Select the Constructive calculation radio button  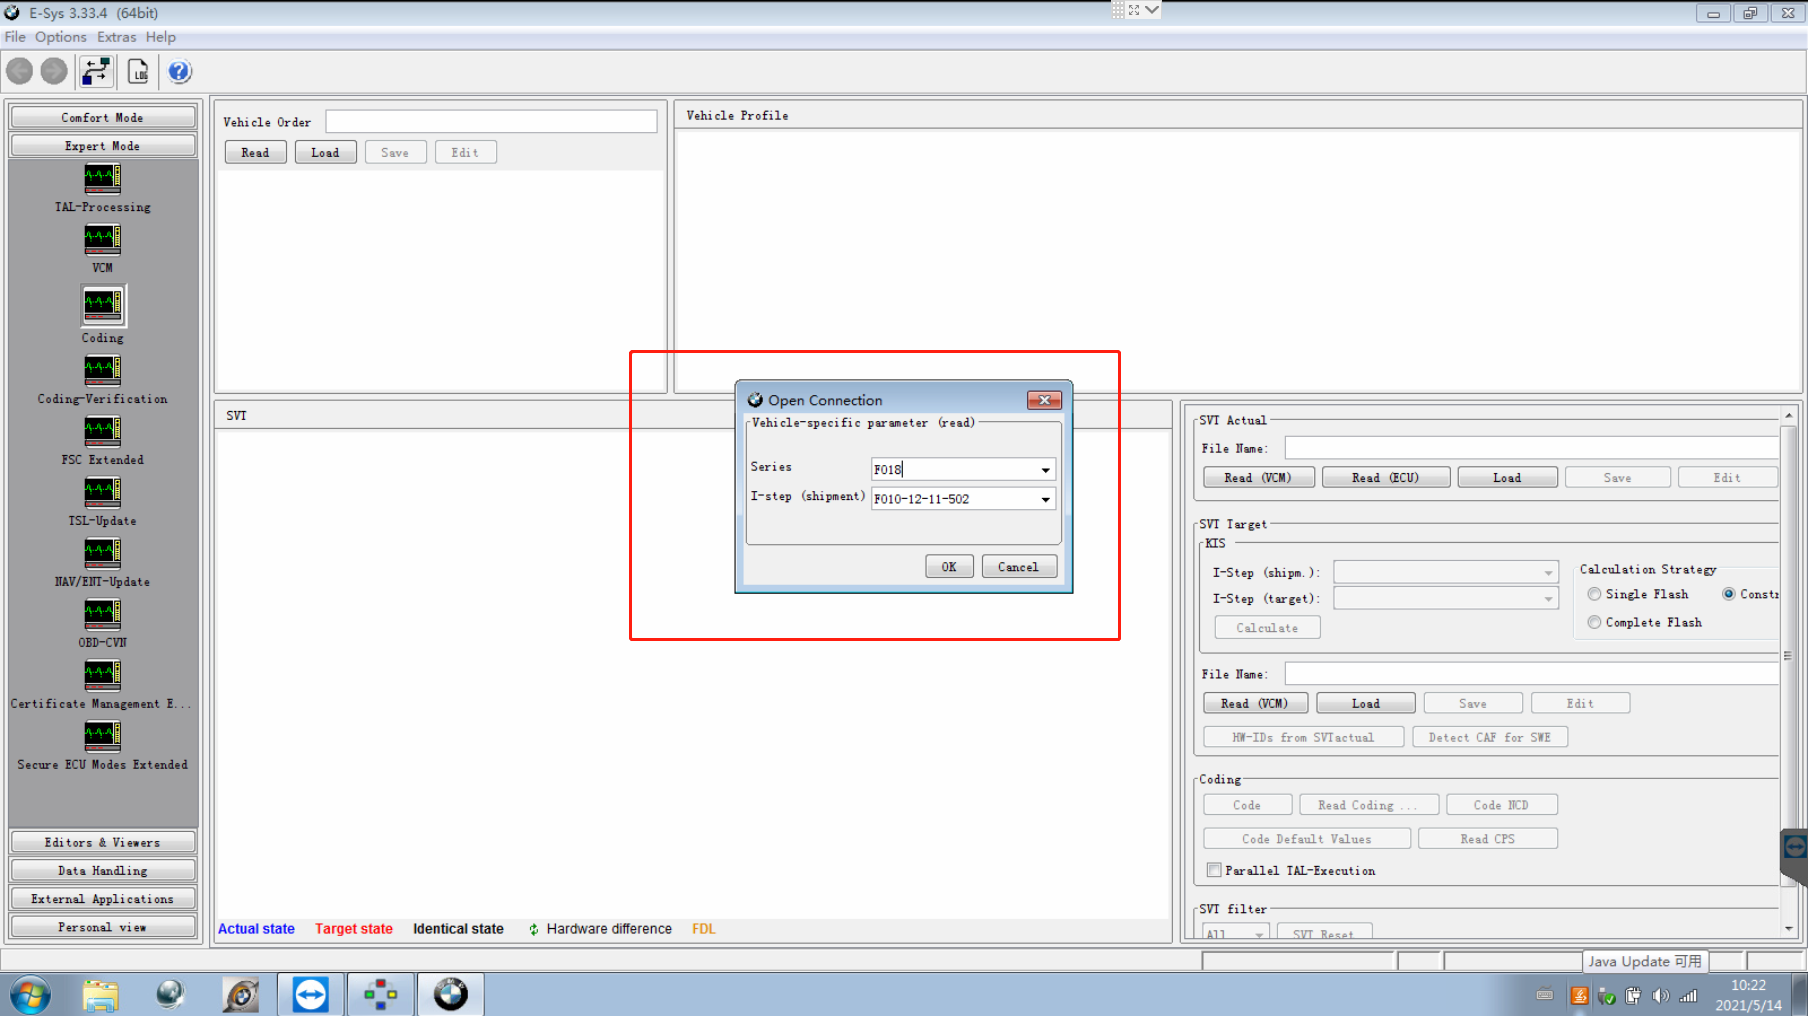1728,594
